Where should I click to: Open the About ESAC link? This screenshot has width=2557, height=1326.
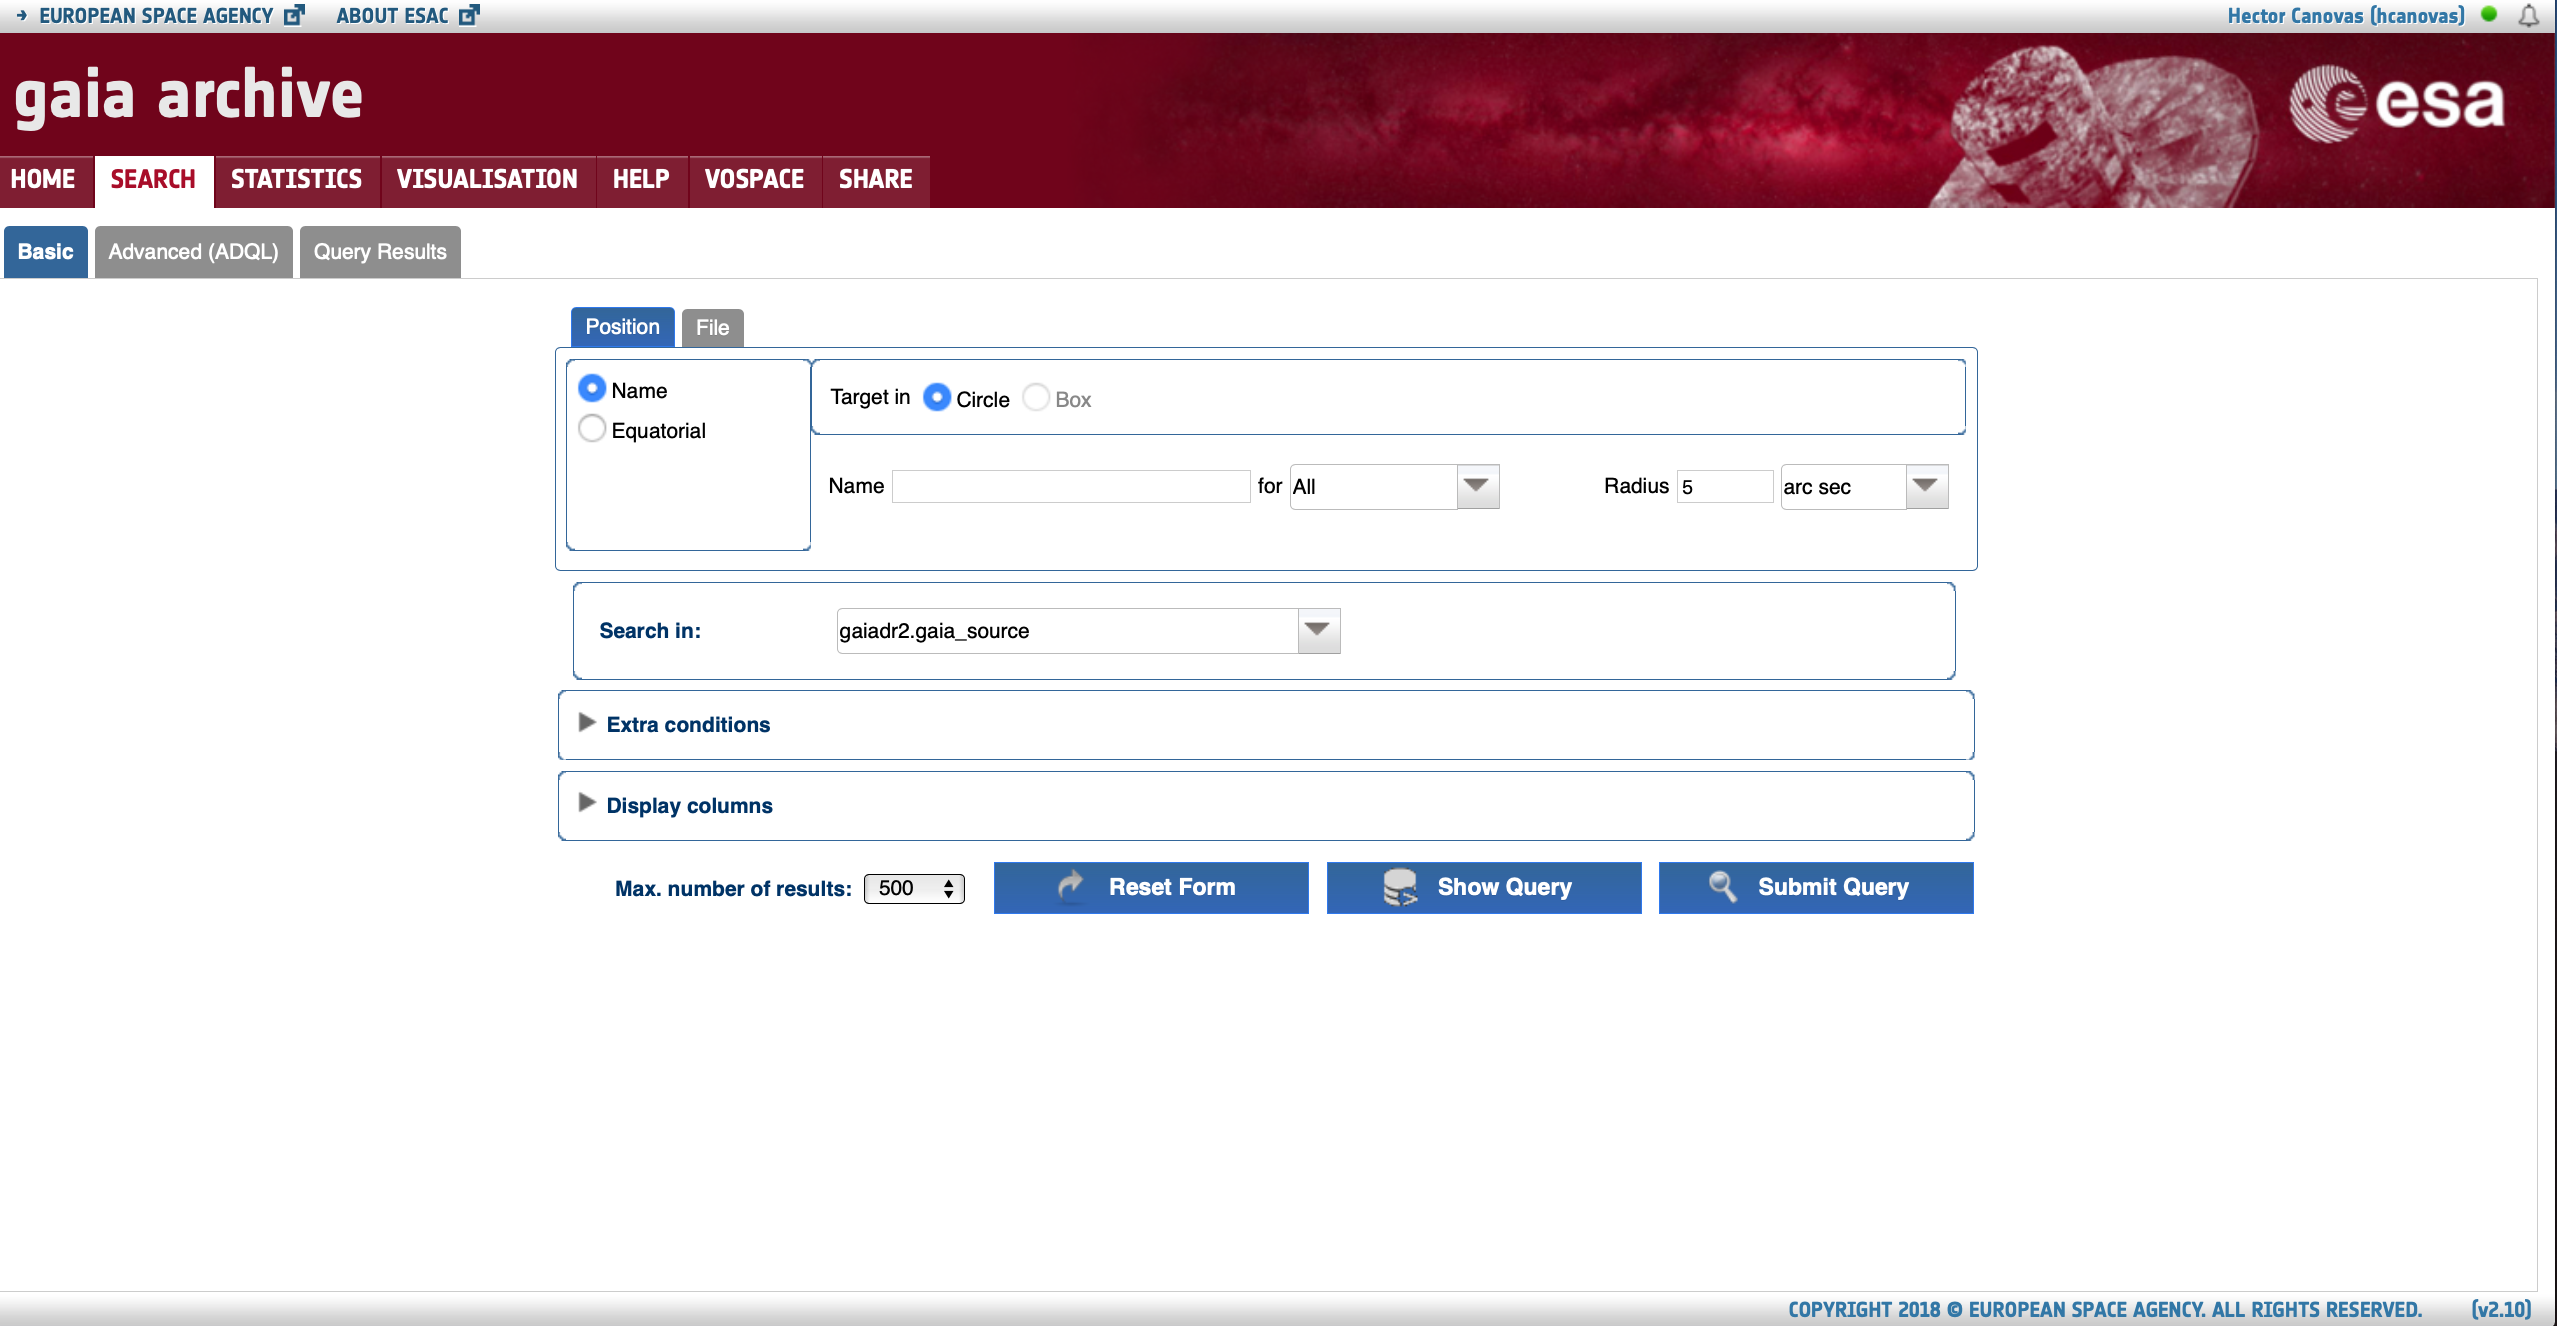(392, 16)
